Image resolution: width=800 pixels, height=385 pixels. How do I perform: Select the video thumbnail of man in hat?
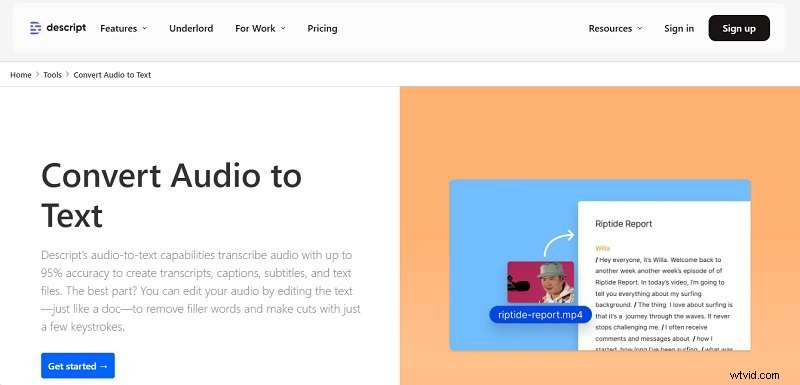[x=540, y=282]
